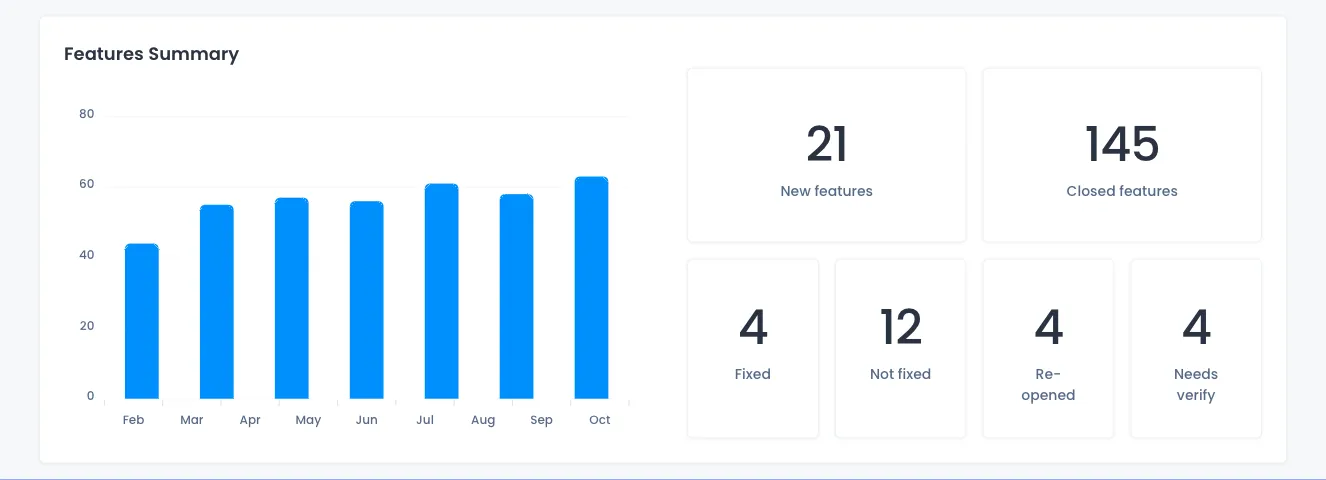The width and height of the screenshot is (1326, 480).
Task: Click the fifth bar from the left
Action: click(x=441, y=292)
